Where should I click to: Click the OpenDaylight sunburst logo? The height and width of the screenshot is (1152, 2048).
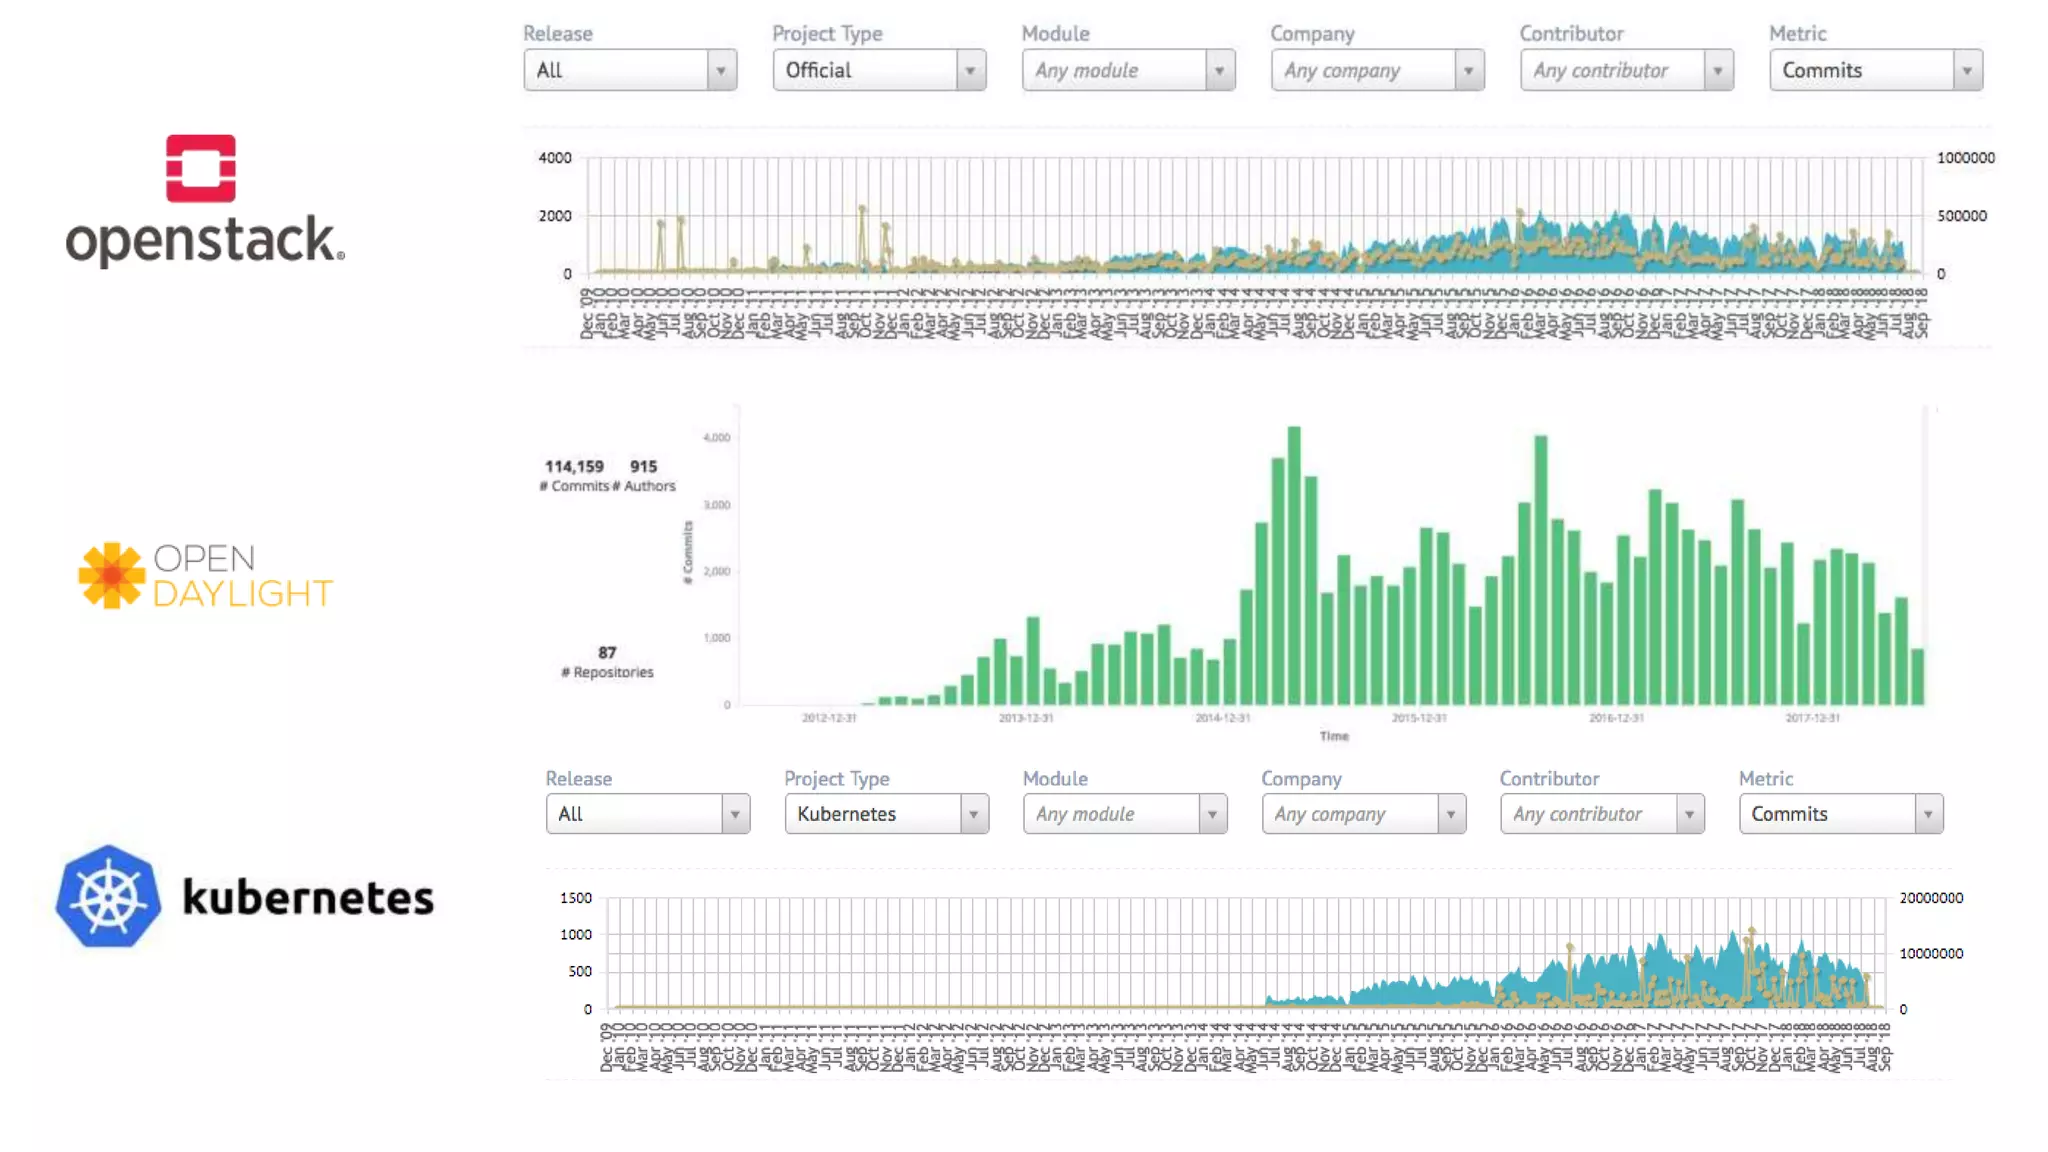[x=111, y=575]
